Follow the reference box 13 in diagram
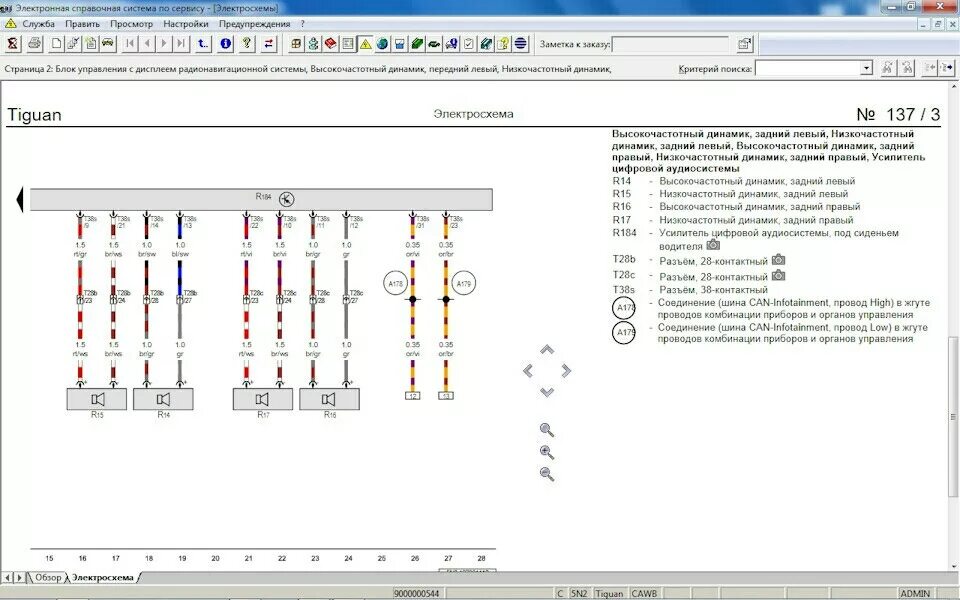 click(446, 396)
